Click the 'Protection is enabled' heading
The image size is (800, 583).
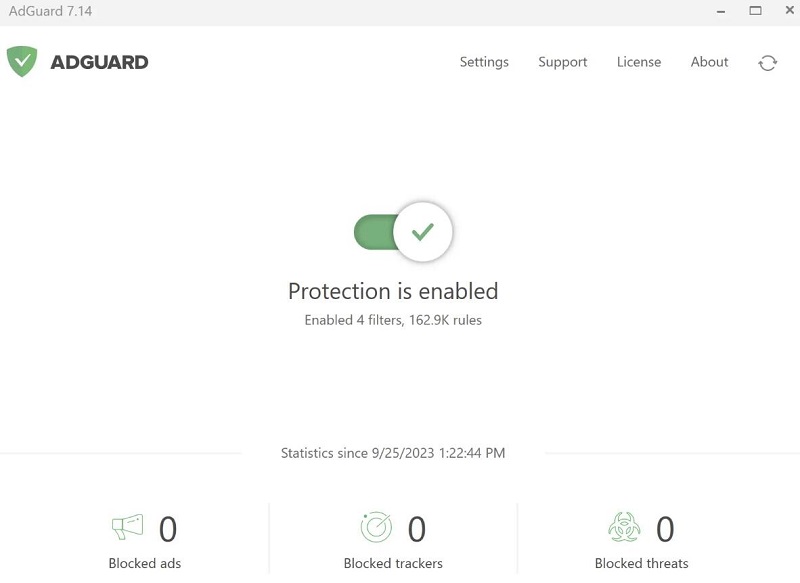[393, 291]
